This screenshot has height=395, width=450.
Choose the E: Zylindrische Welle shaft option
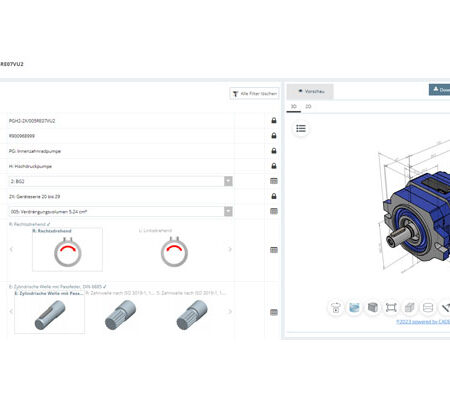[x=49, y=312]
